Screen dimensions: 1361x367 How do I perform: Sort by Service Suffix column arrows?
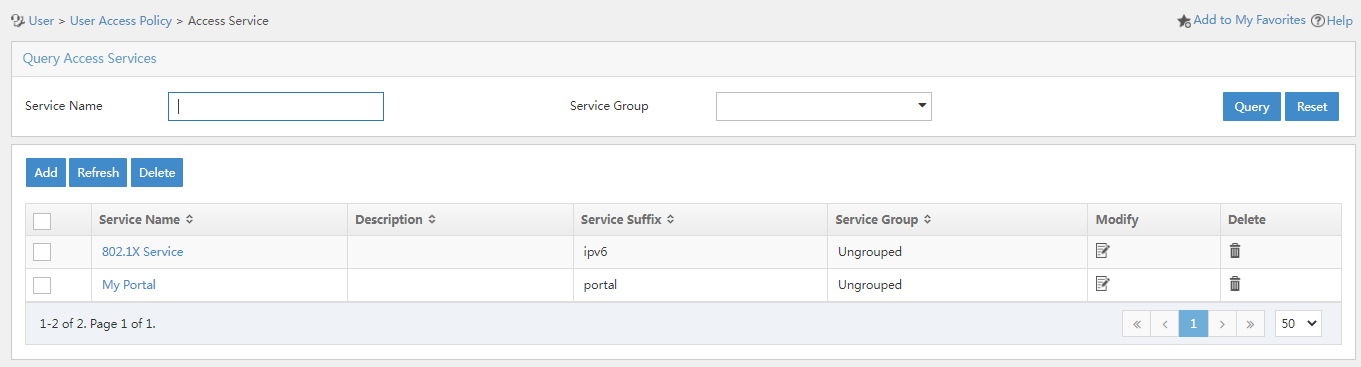(670, 220)
